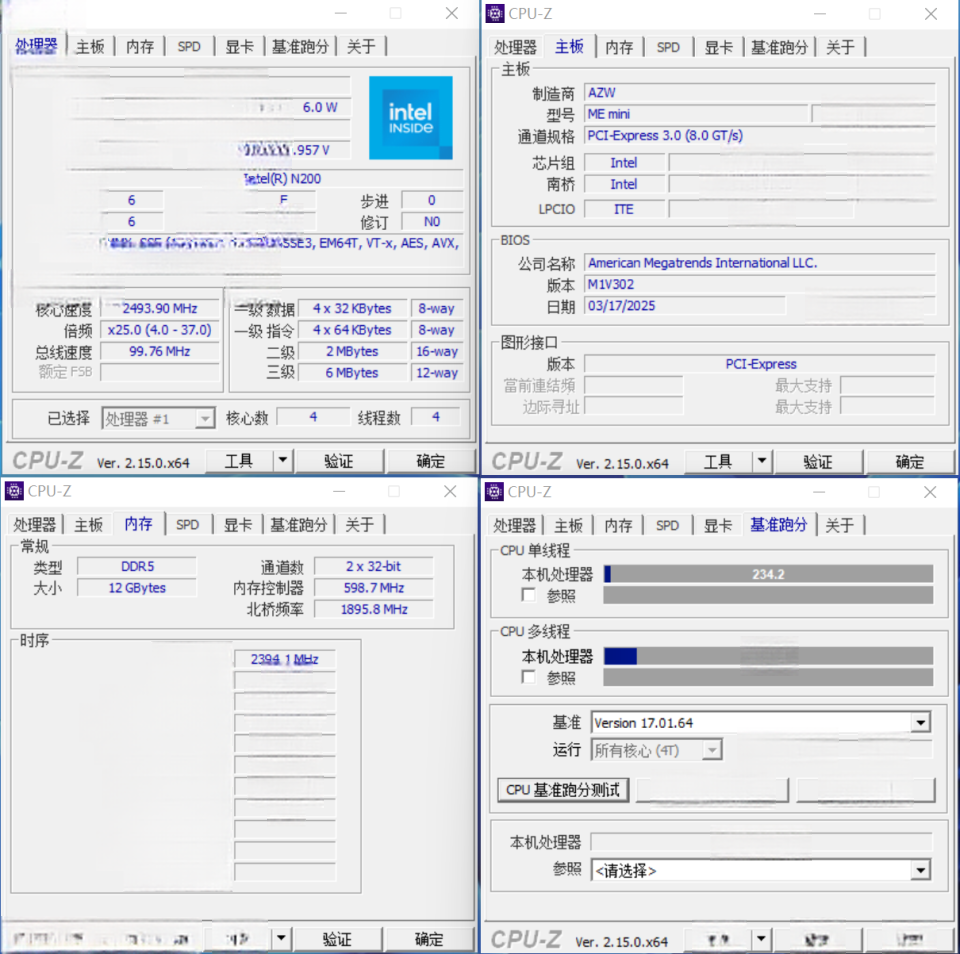
Task: Expand the tools dropdown arrow in the benchmark window
Action: tap(761, 939)
